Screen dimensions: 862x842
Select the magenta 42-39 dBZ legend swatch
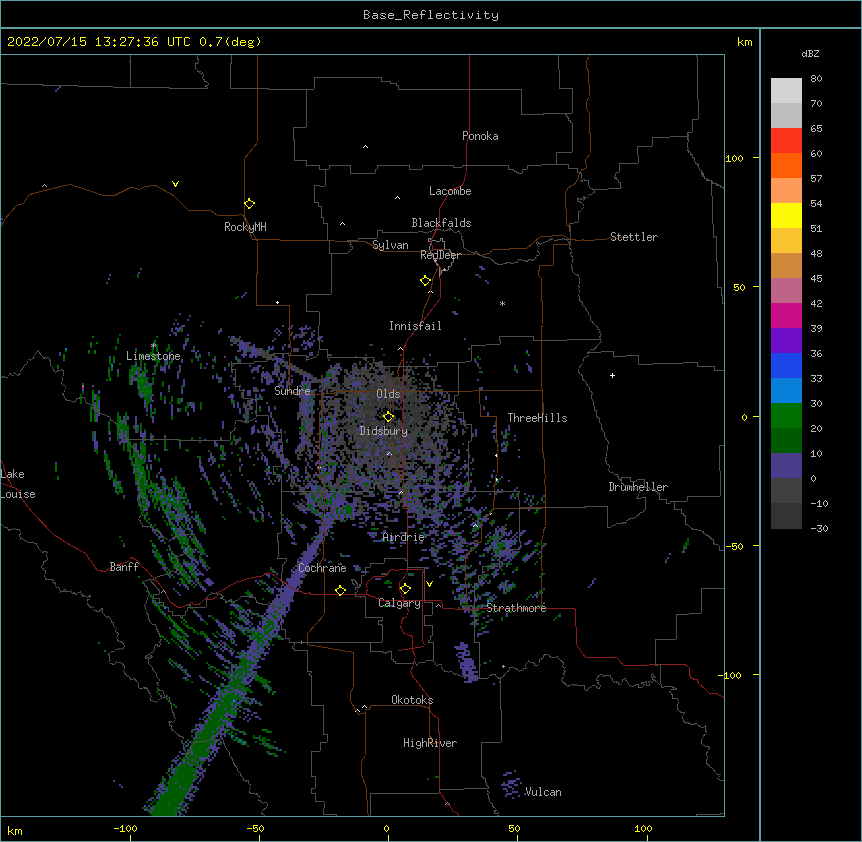[x=786, y=315]
